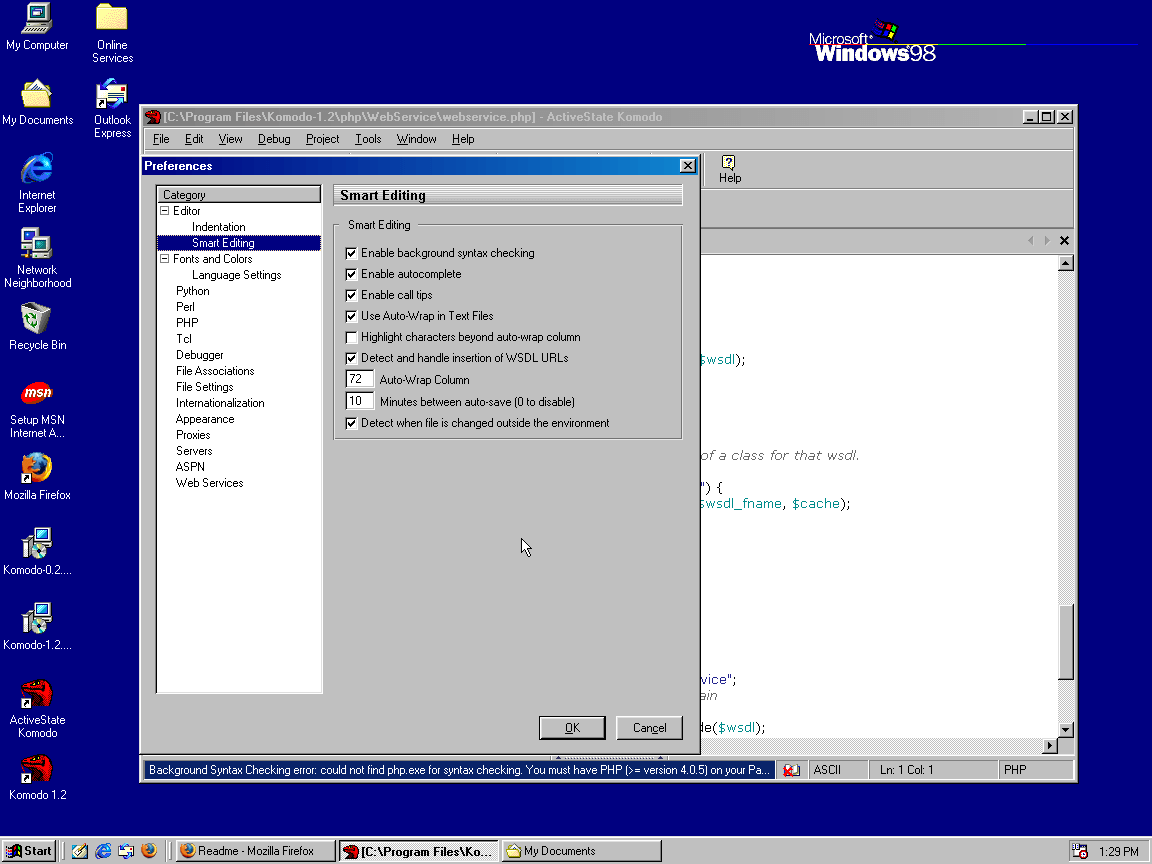Click the editor horizontal scrollbar right arrow

coord(1050,746)
